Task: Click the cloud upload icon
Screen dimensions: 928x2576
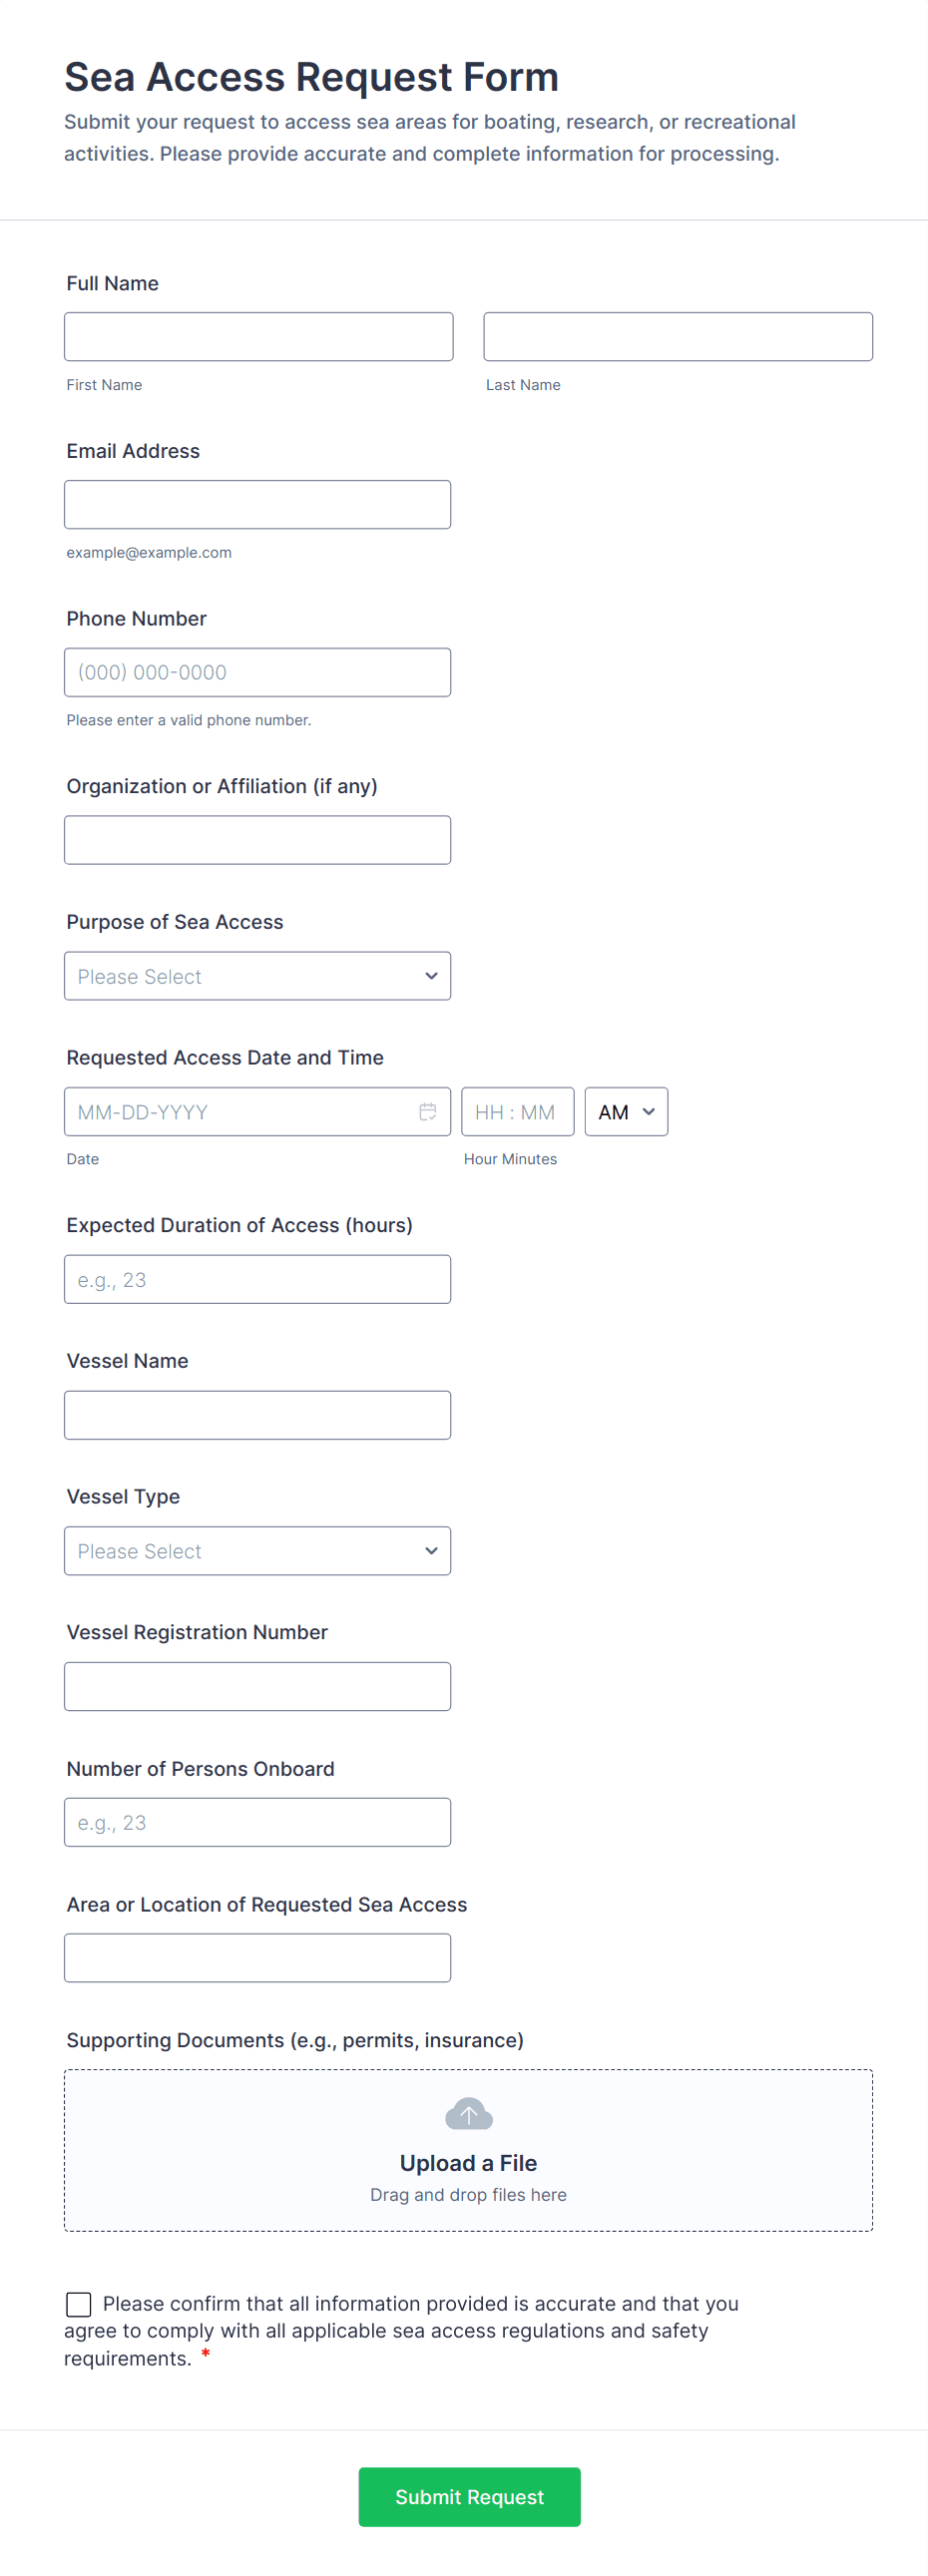Action: (x=468, y=2114)
